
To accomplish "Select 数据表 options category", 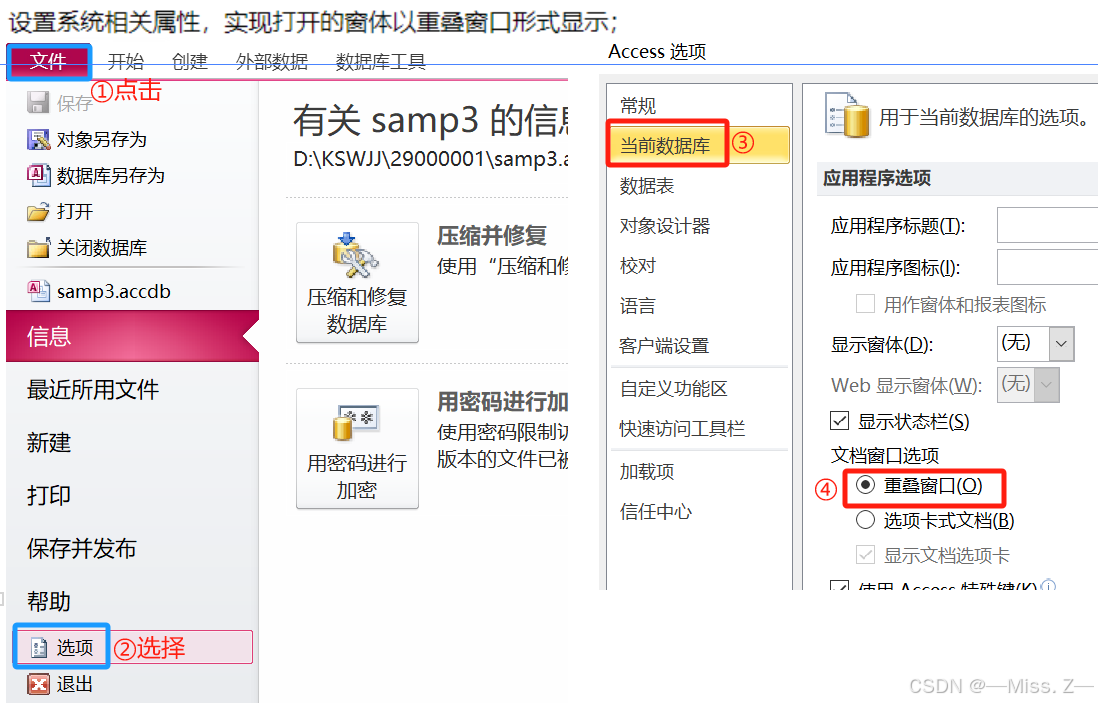I will coord(646,186).
